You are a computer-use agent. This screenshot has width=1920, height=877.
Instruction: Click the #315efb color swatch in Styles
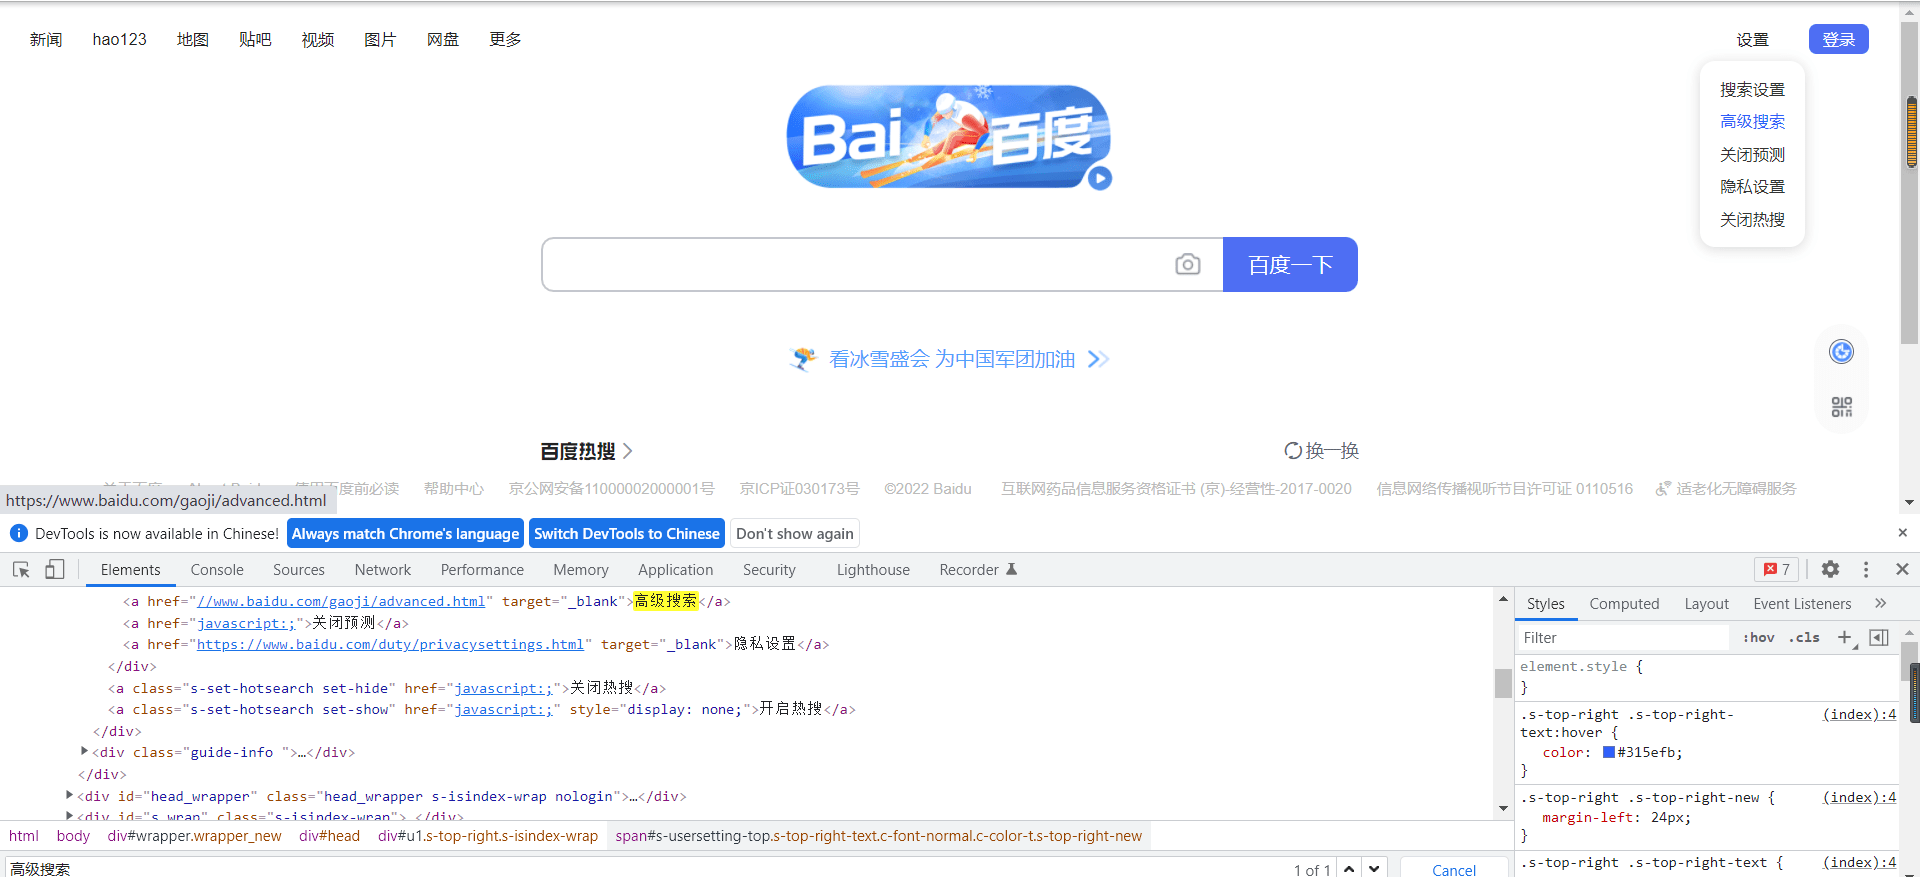1609,752
